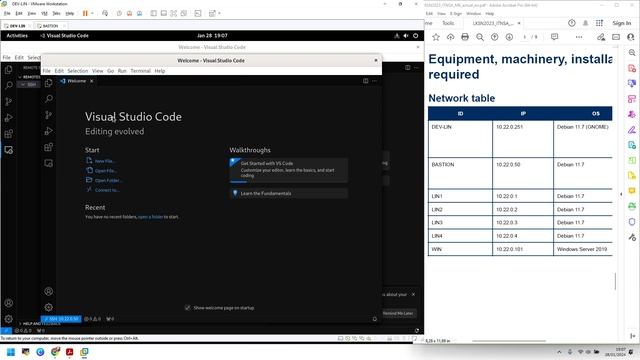The image size is (640, 360).
Task: Click Sign In in Acrobat
Action: click(622, 23)
